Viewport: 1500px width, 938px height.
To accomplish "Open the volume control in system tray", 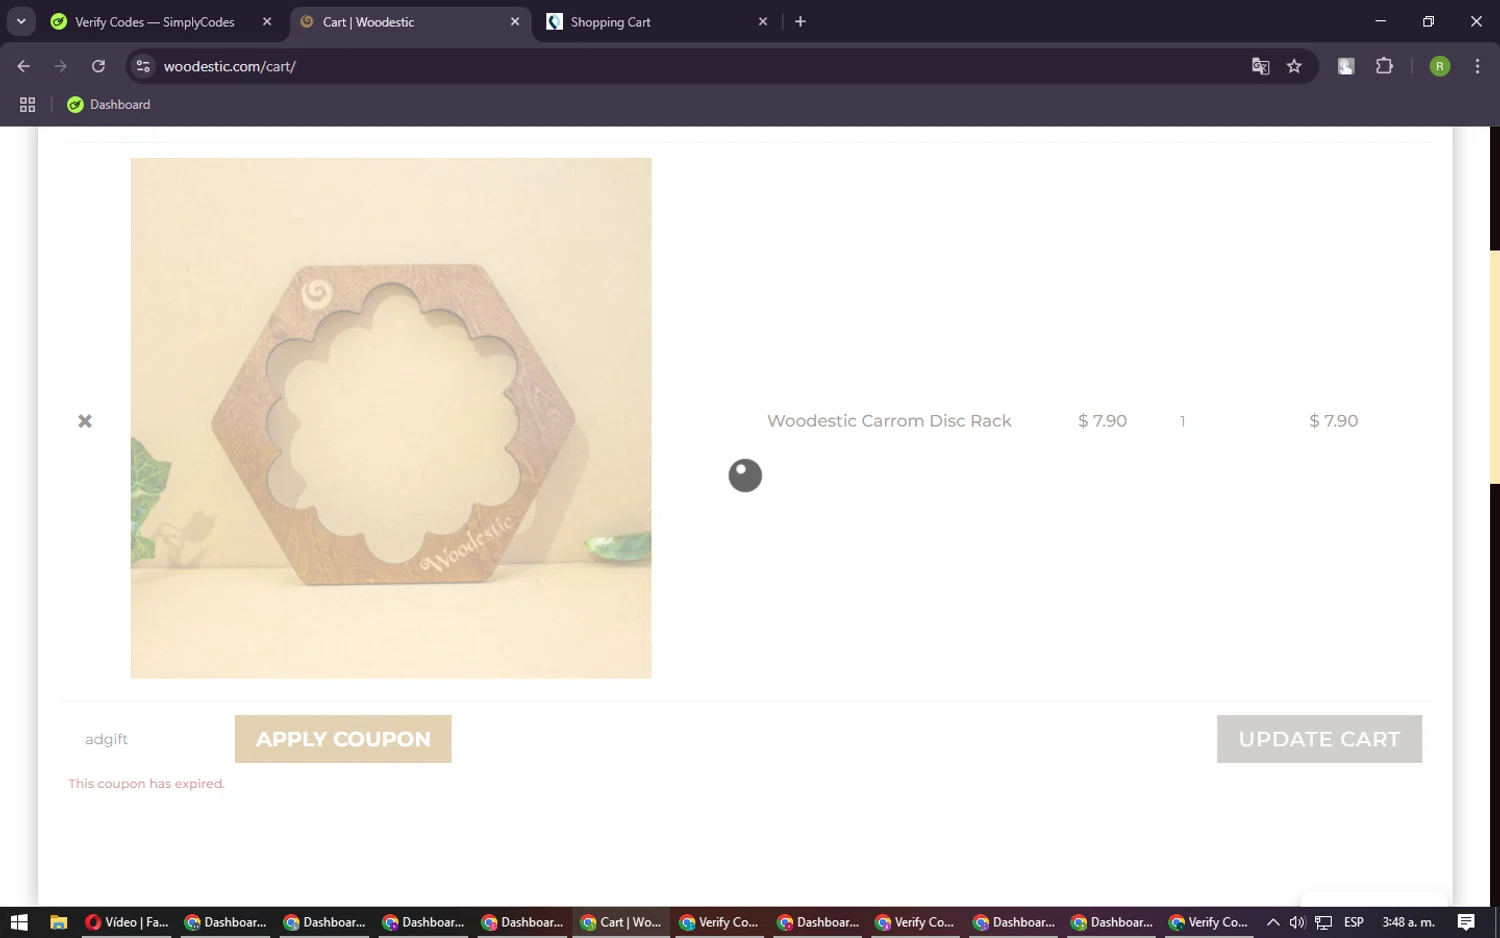I will click(1297, 922).
